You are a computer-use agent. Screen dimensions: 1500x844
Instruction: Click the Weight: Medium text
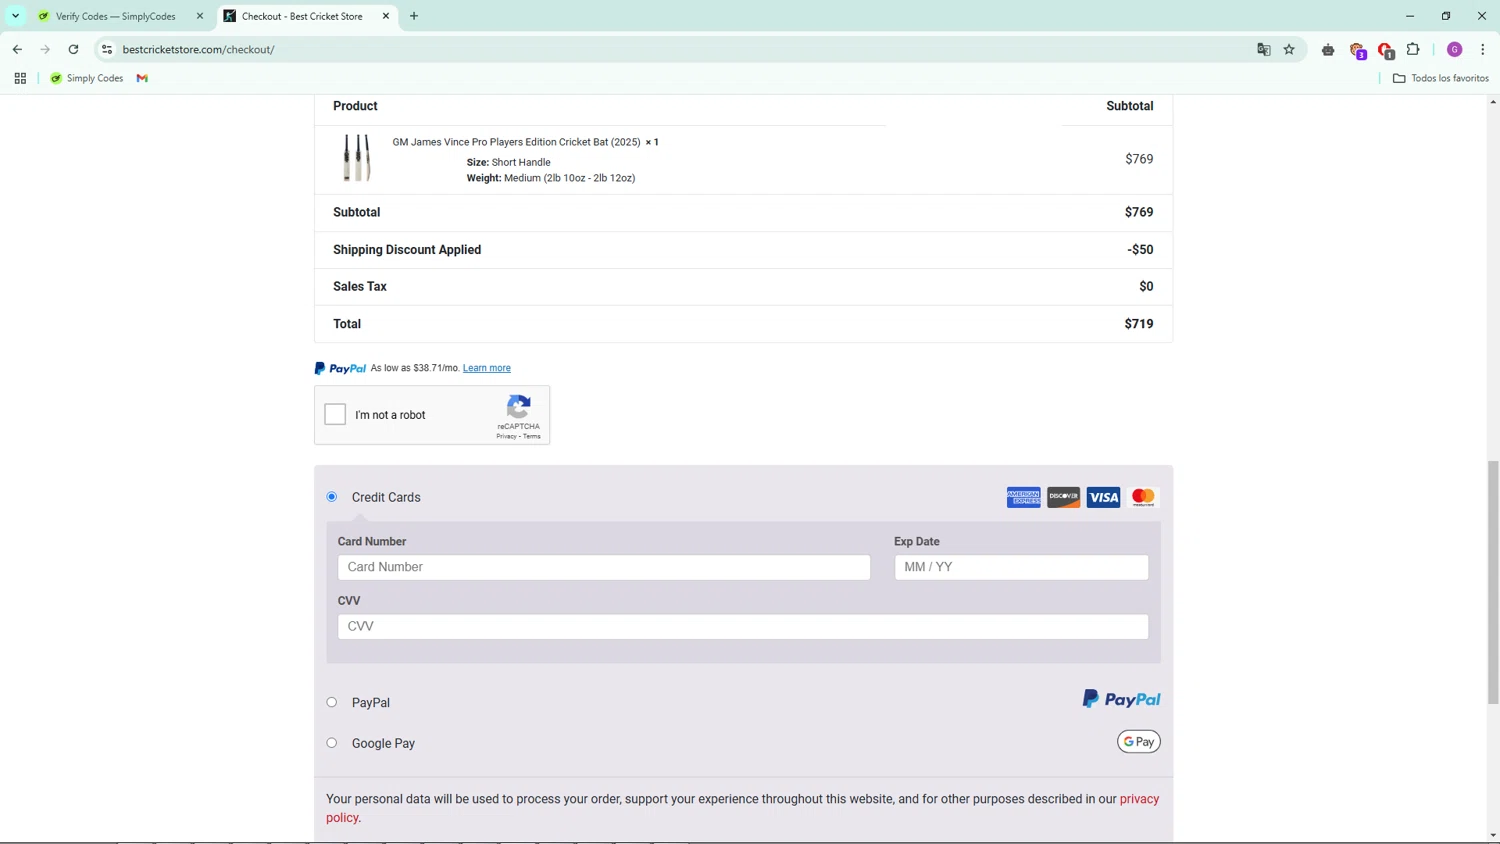coord(551,178)
